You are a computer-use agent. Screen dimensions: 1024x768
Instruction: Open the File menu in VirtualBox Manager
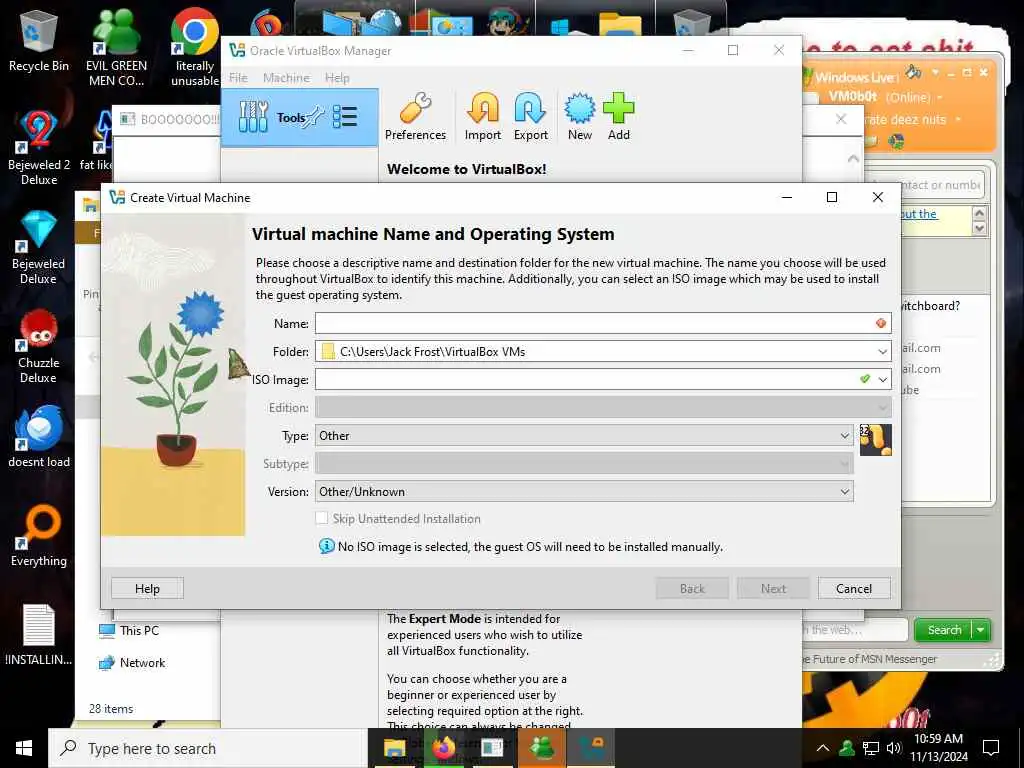238,78
